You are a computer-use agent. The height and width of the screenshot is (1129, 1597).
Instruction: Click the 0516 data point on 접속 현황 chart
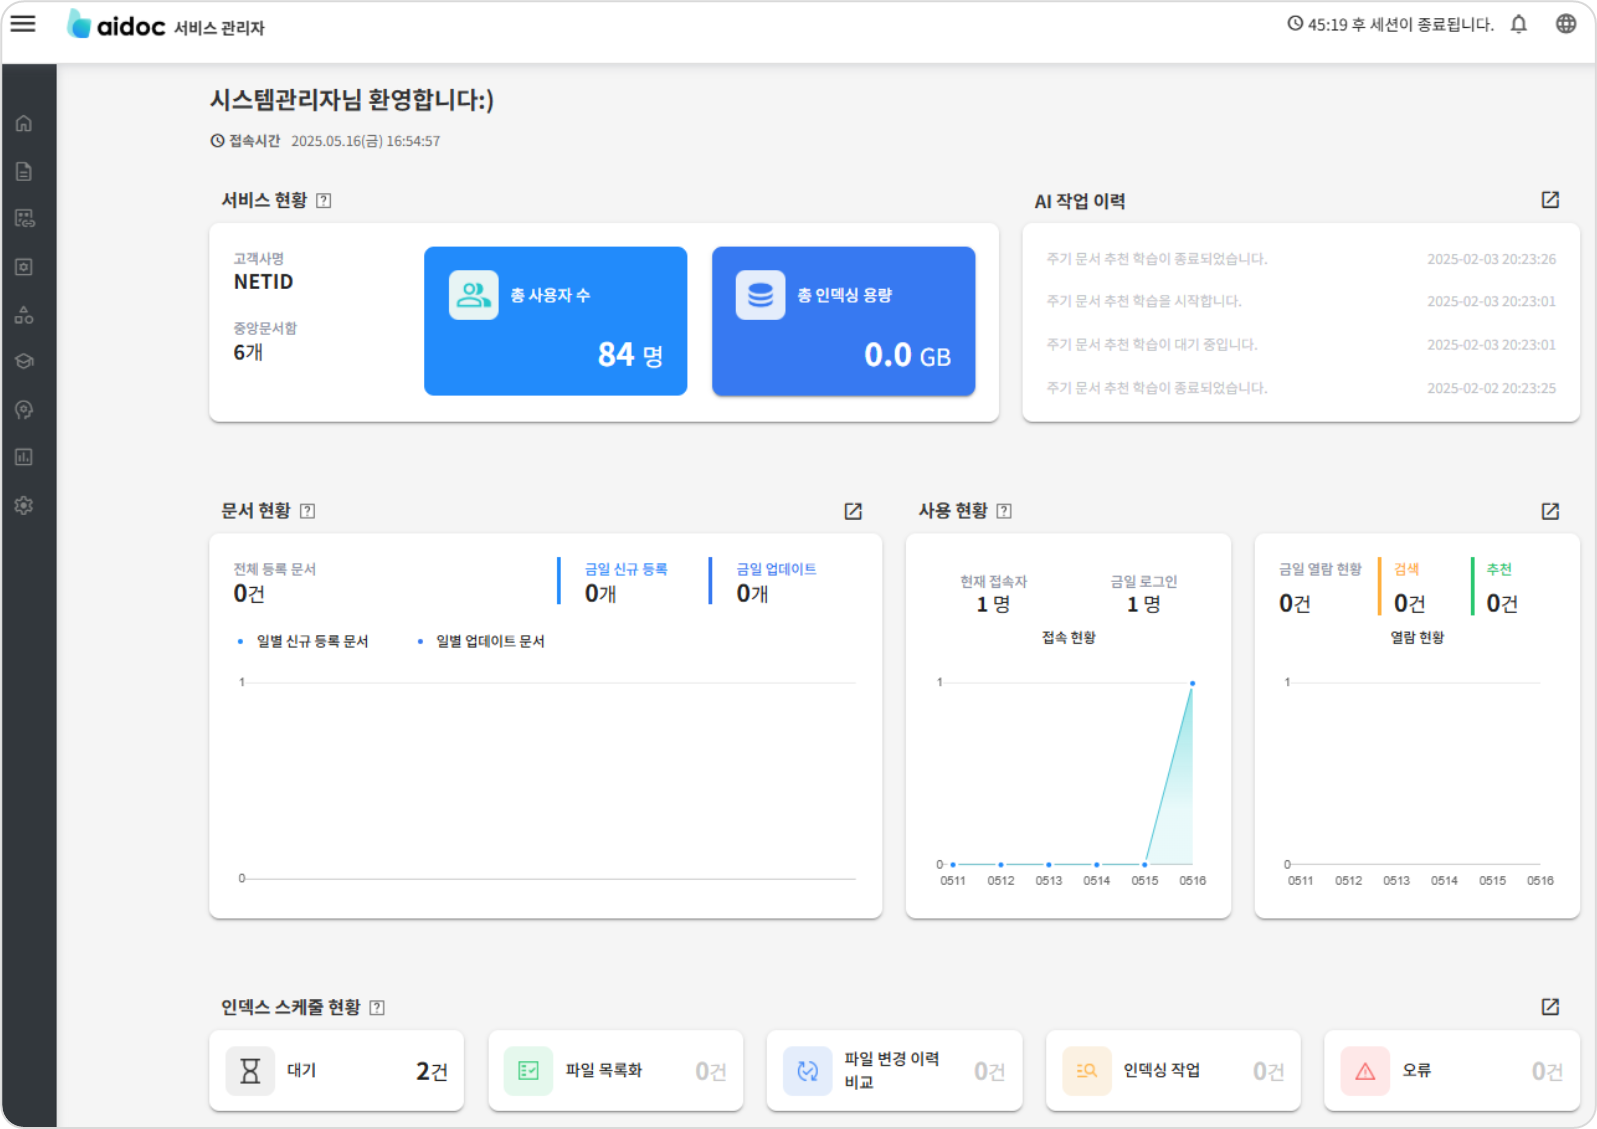click(x=1192, y=684)
